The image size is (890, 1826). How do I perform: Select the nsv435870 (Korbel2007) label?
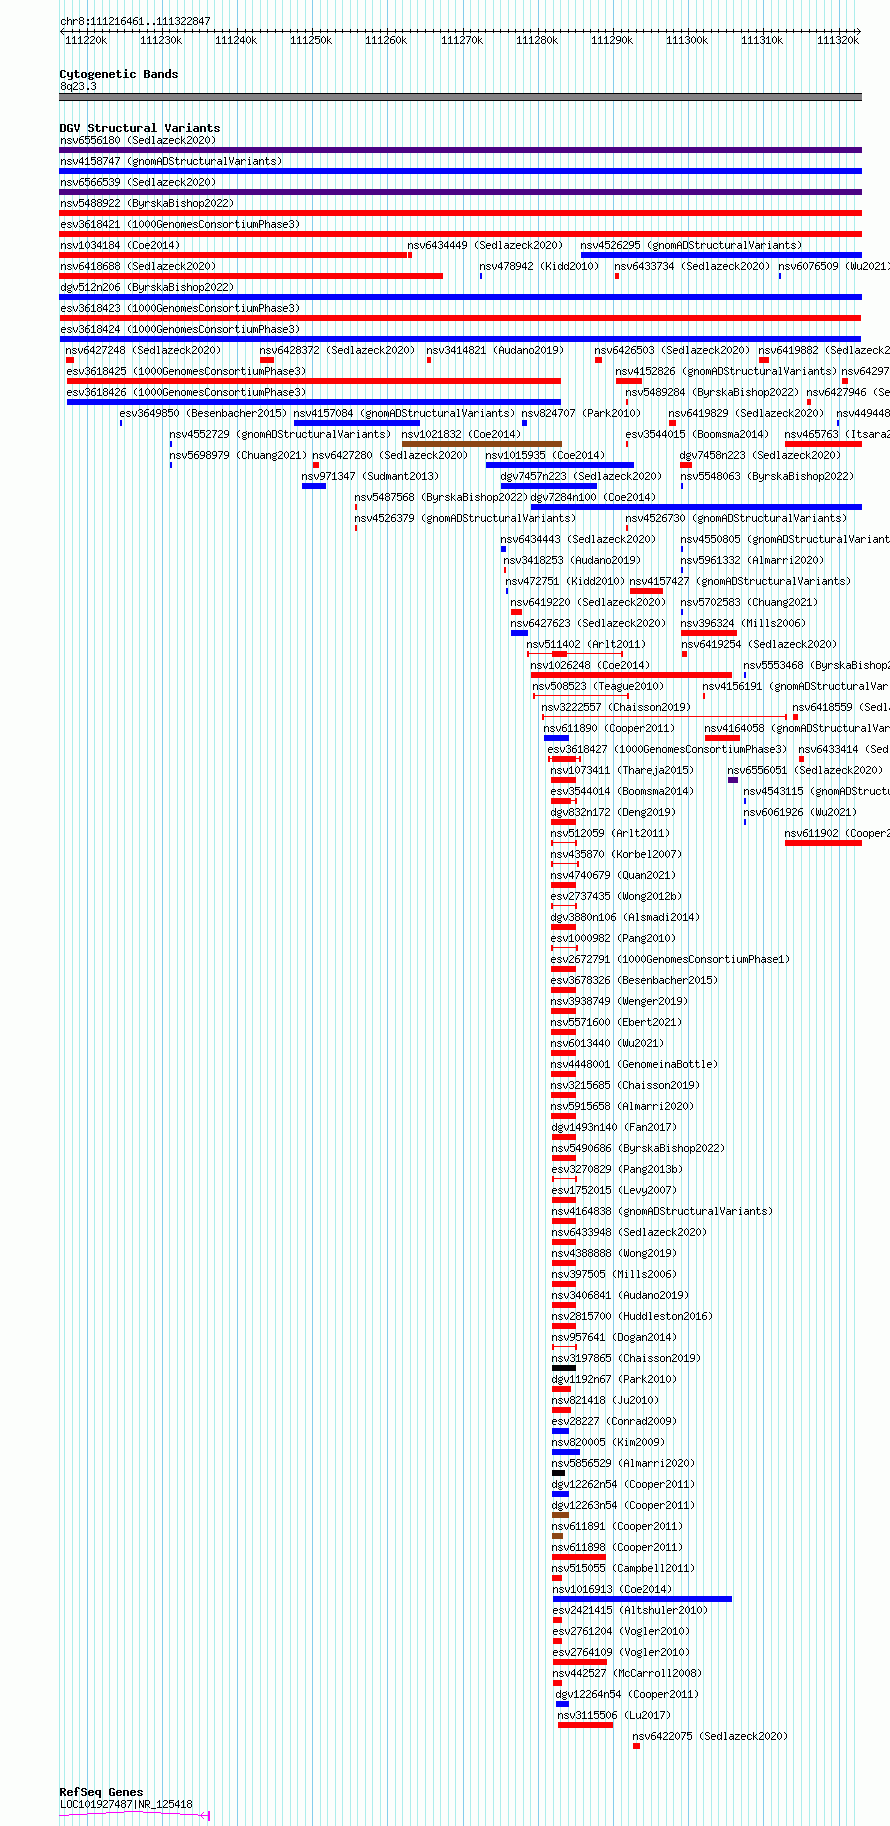coord(616,854)
